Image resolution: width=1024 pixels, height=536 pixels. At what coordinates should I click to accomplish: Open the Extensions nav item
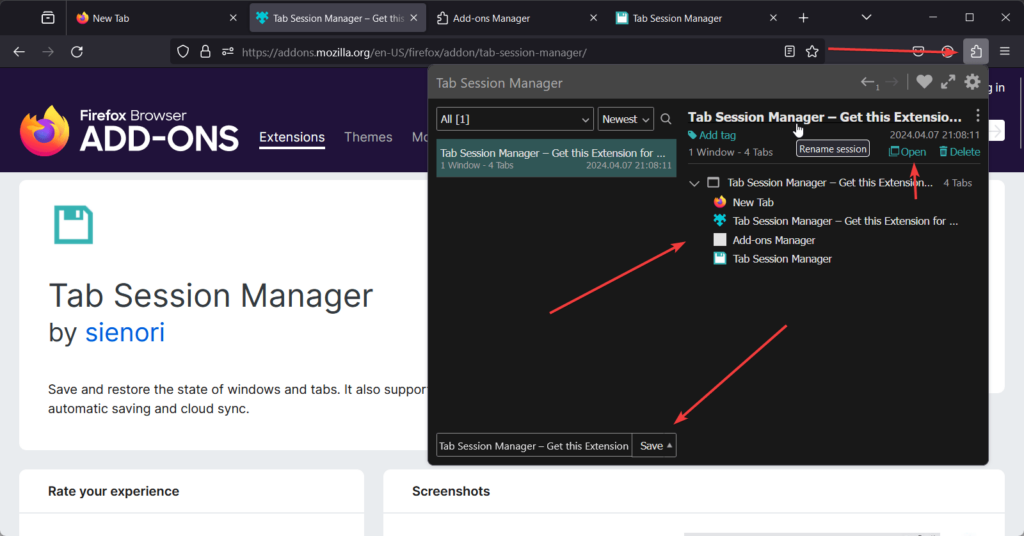[292, 137]
